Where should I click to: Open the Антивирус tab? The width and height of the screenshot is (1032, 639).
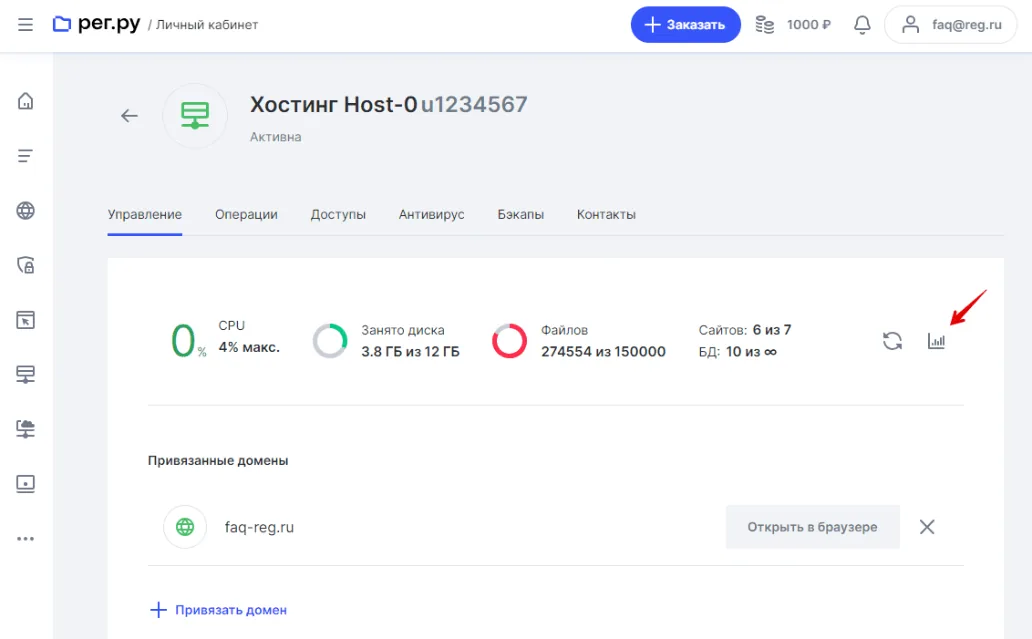tap(431, 213)
